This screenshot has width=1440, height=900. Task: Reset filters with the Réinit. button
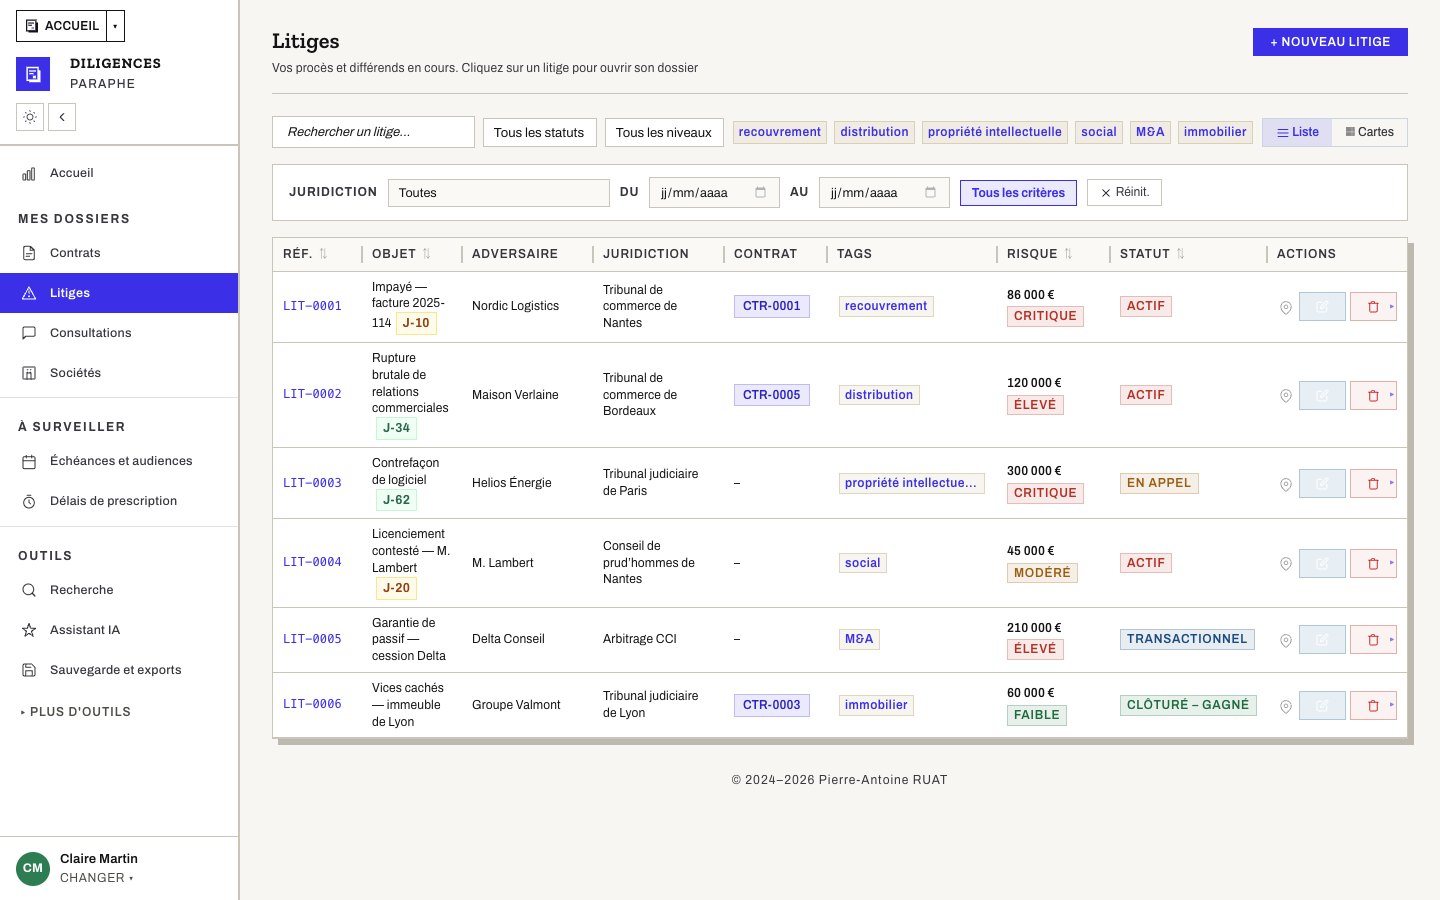pyautogui.click(x=1124, y=192)
